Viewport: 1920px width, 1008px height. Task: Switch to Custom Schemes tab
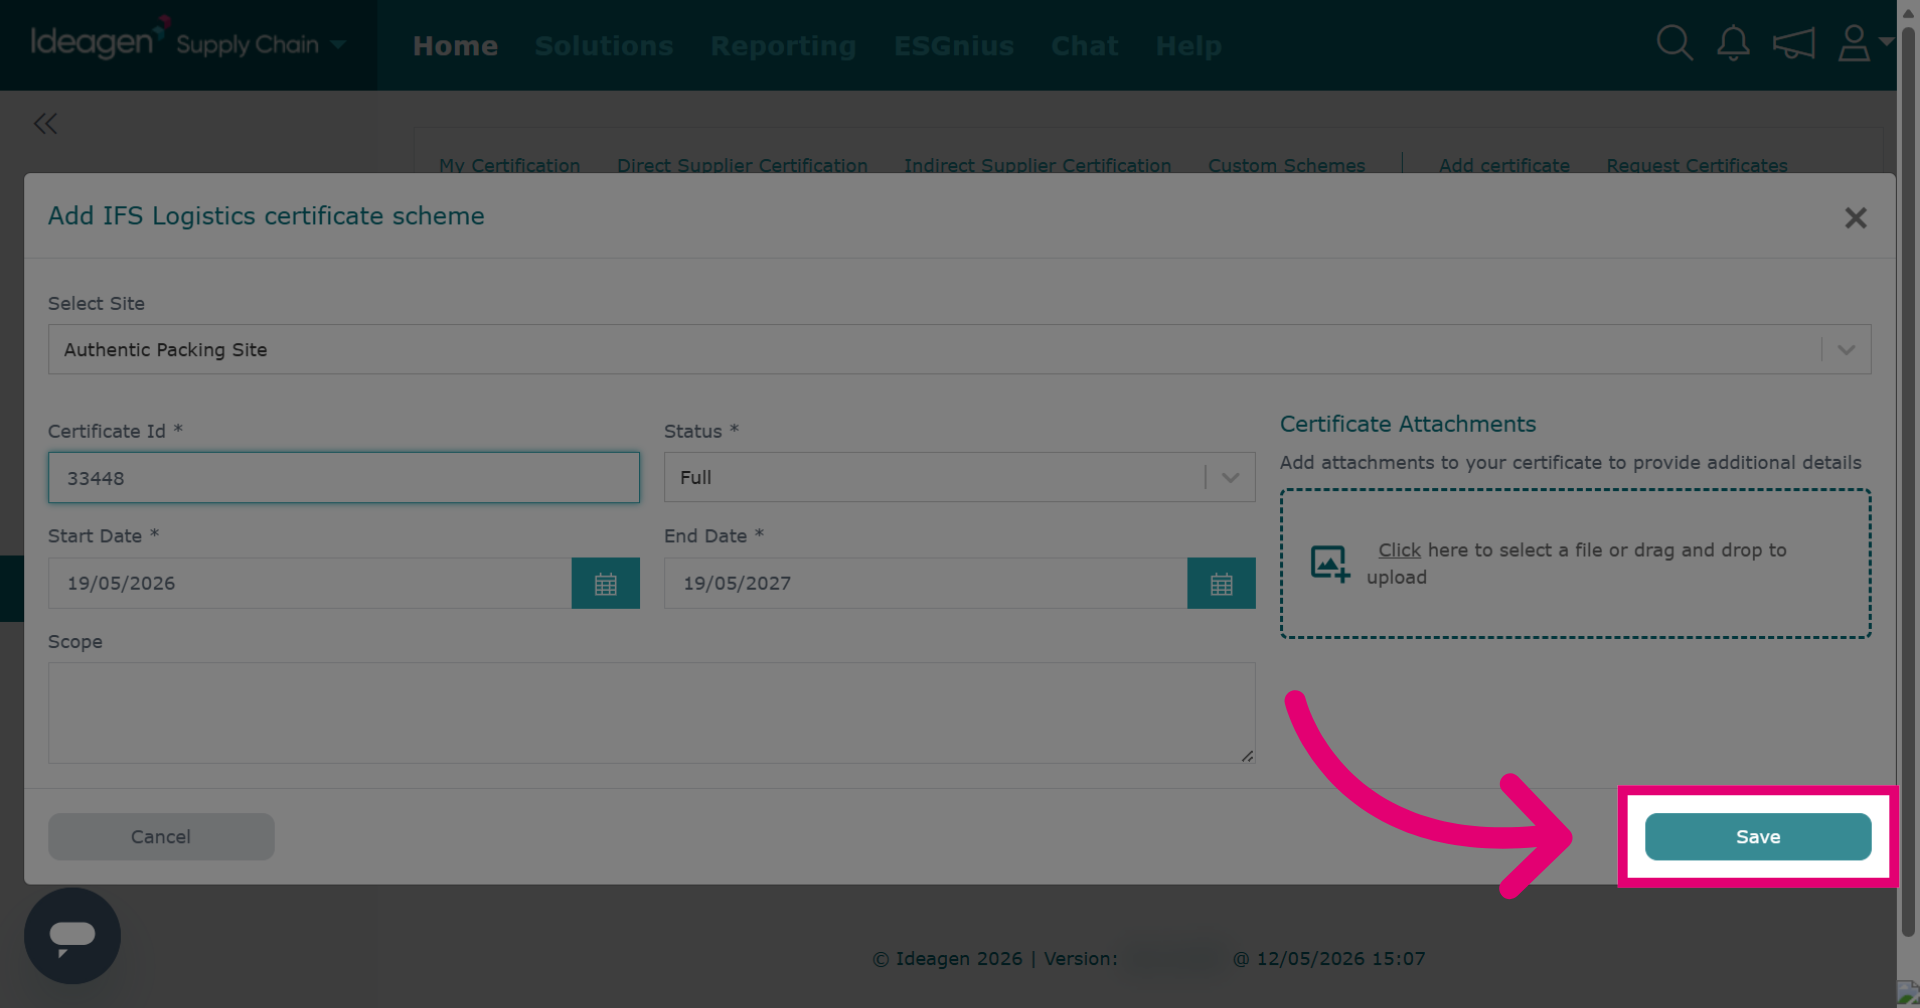coord(1286,165)
